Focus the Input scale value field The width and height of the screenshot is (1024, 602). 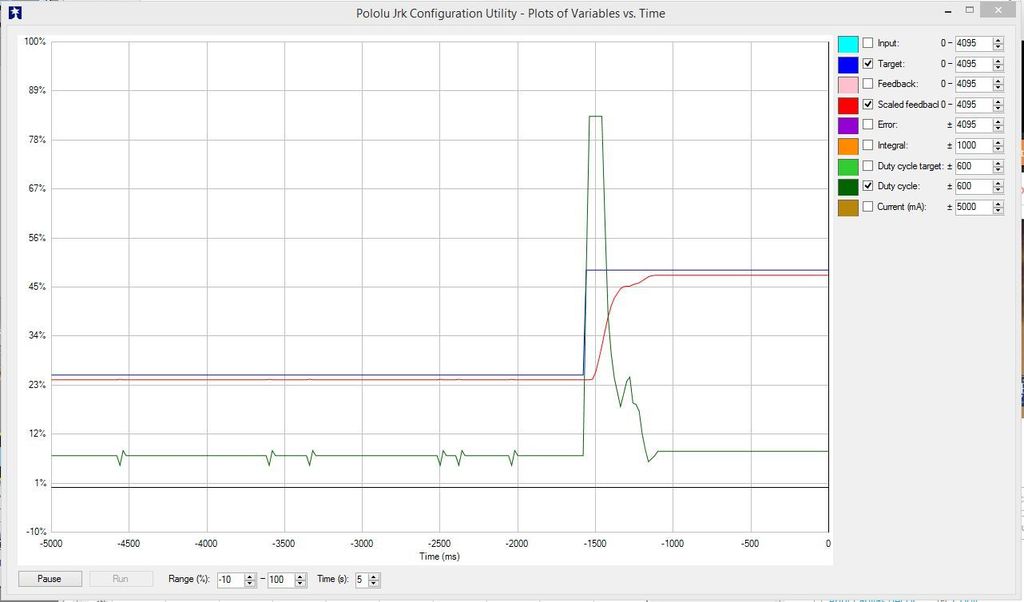click(974, 43)
